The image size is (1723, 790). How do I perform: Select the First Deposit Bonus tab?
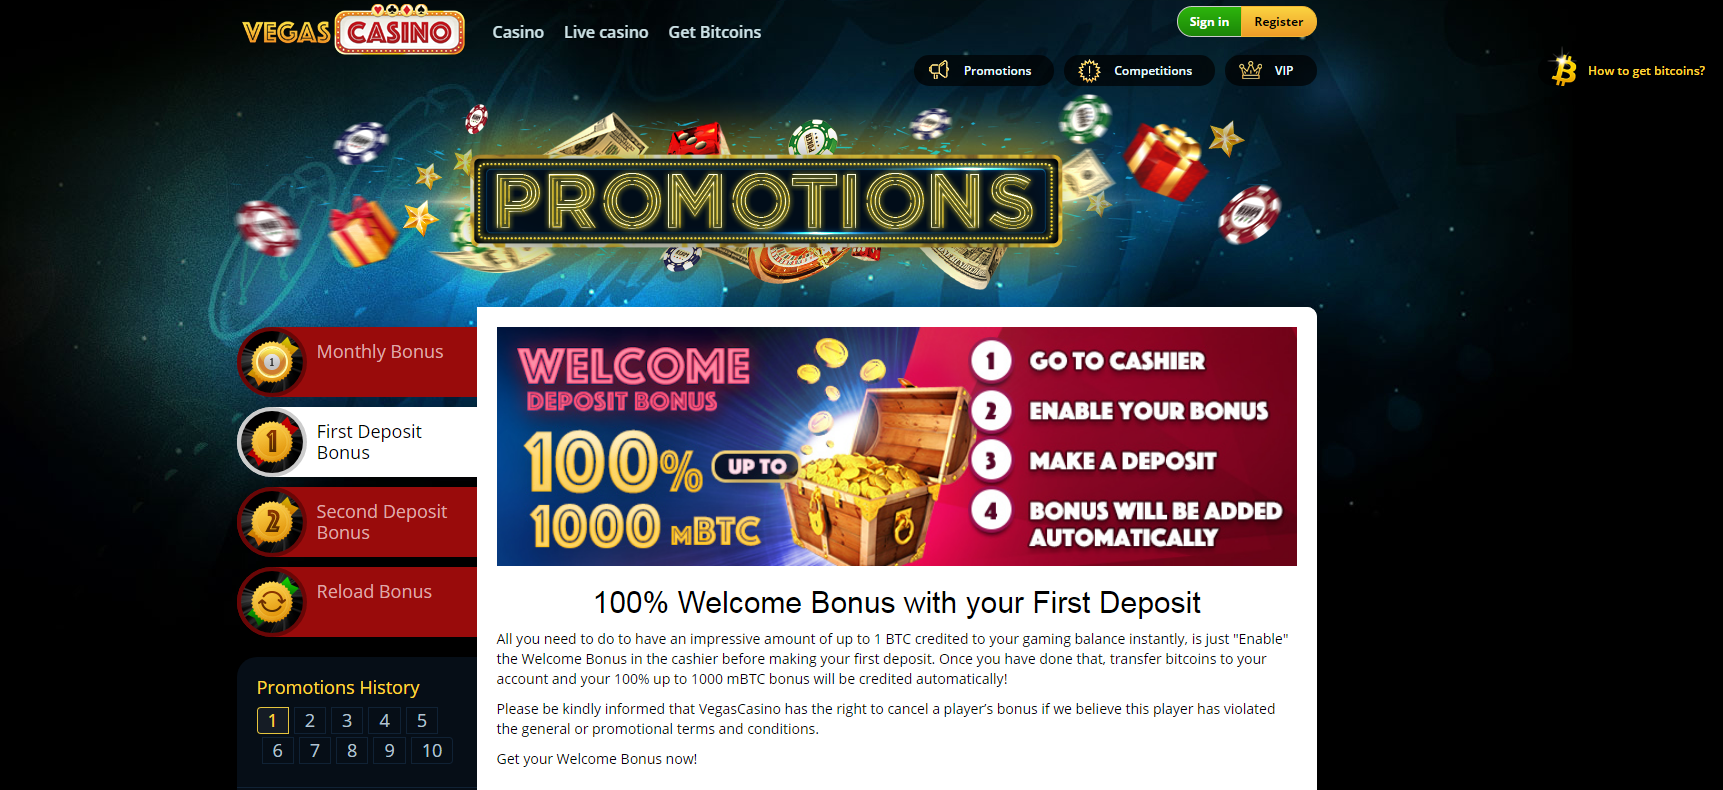coord(357,442)
